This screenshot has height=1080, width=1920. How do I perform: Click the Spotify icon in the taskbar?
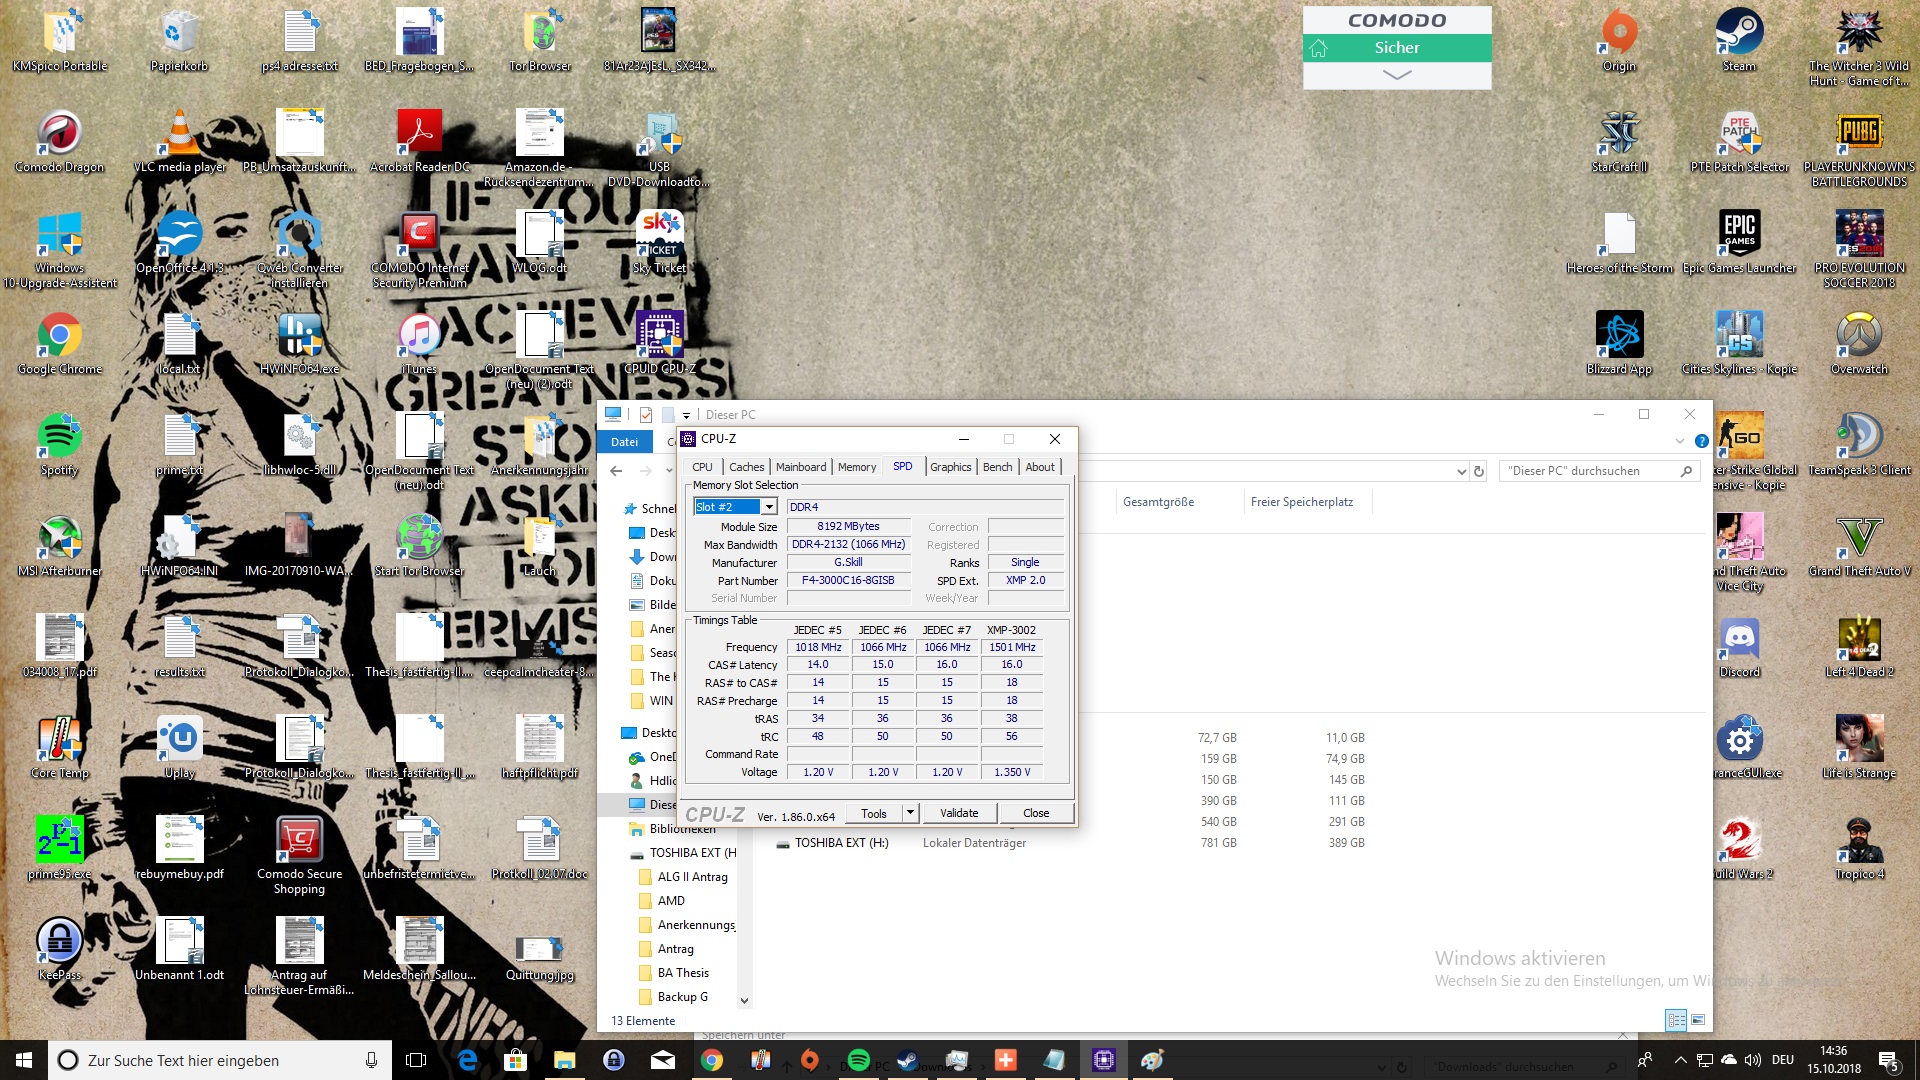(x=858, y=1060)
